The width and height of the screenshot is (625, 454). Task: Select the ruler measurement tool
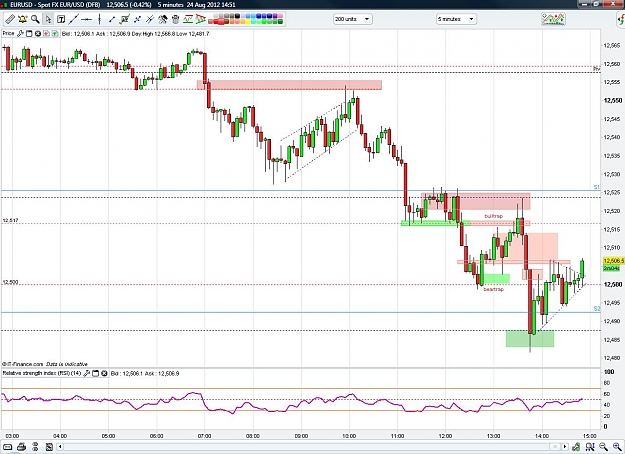click(10, 19)
